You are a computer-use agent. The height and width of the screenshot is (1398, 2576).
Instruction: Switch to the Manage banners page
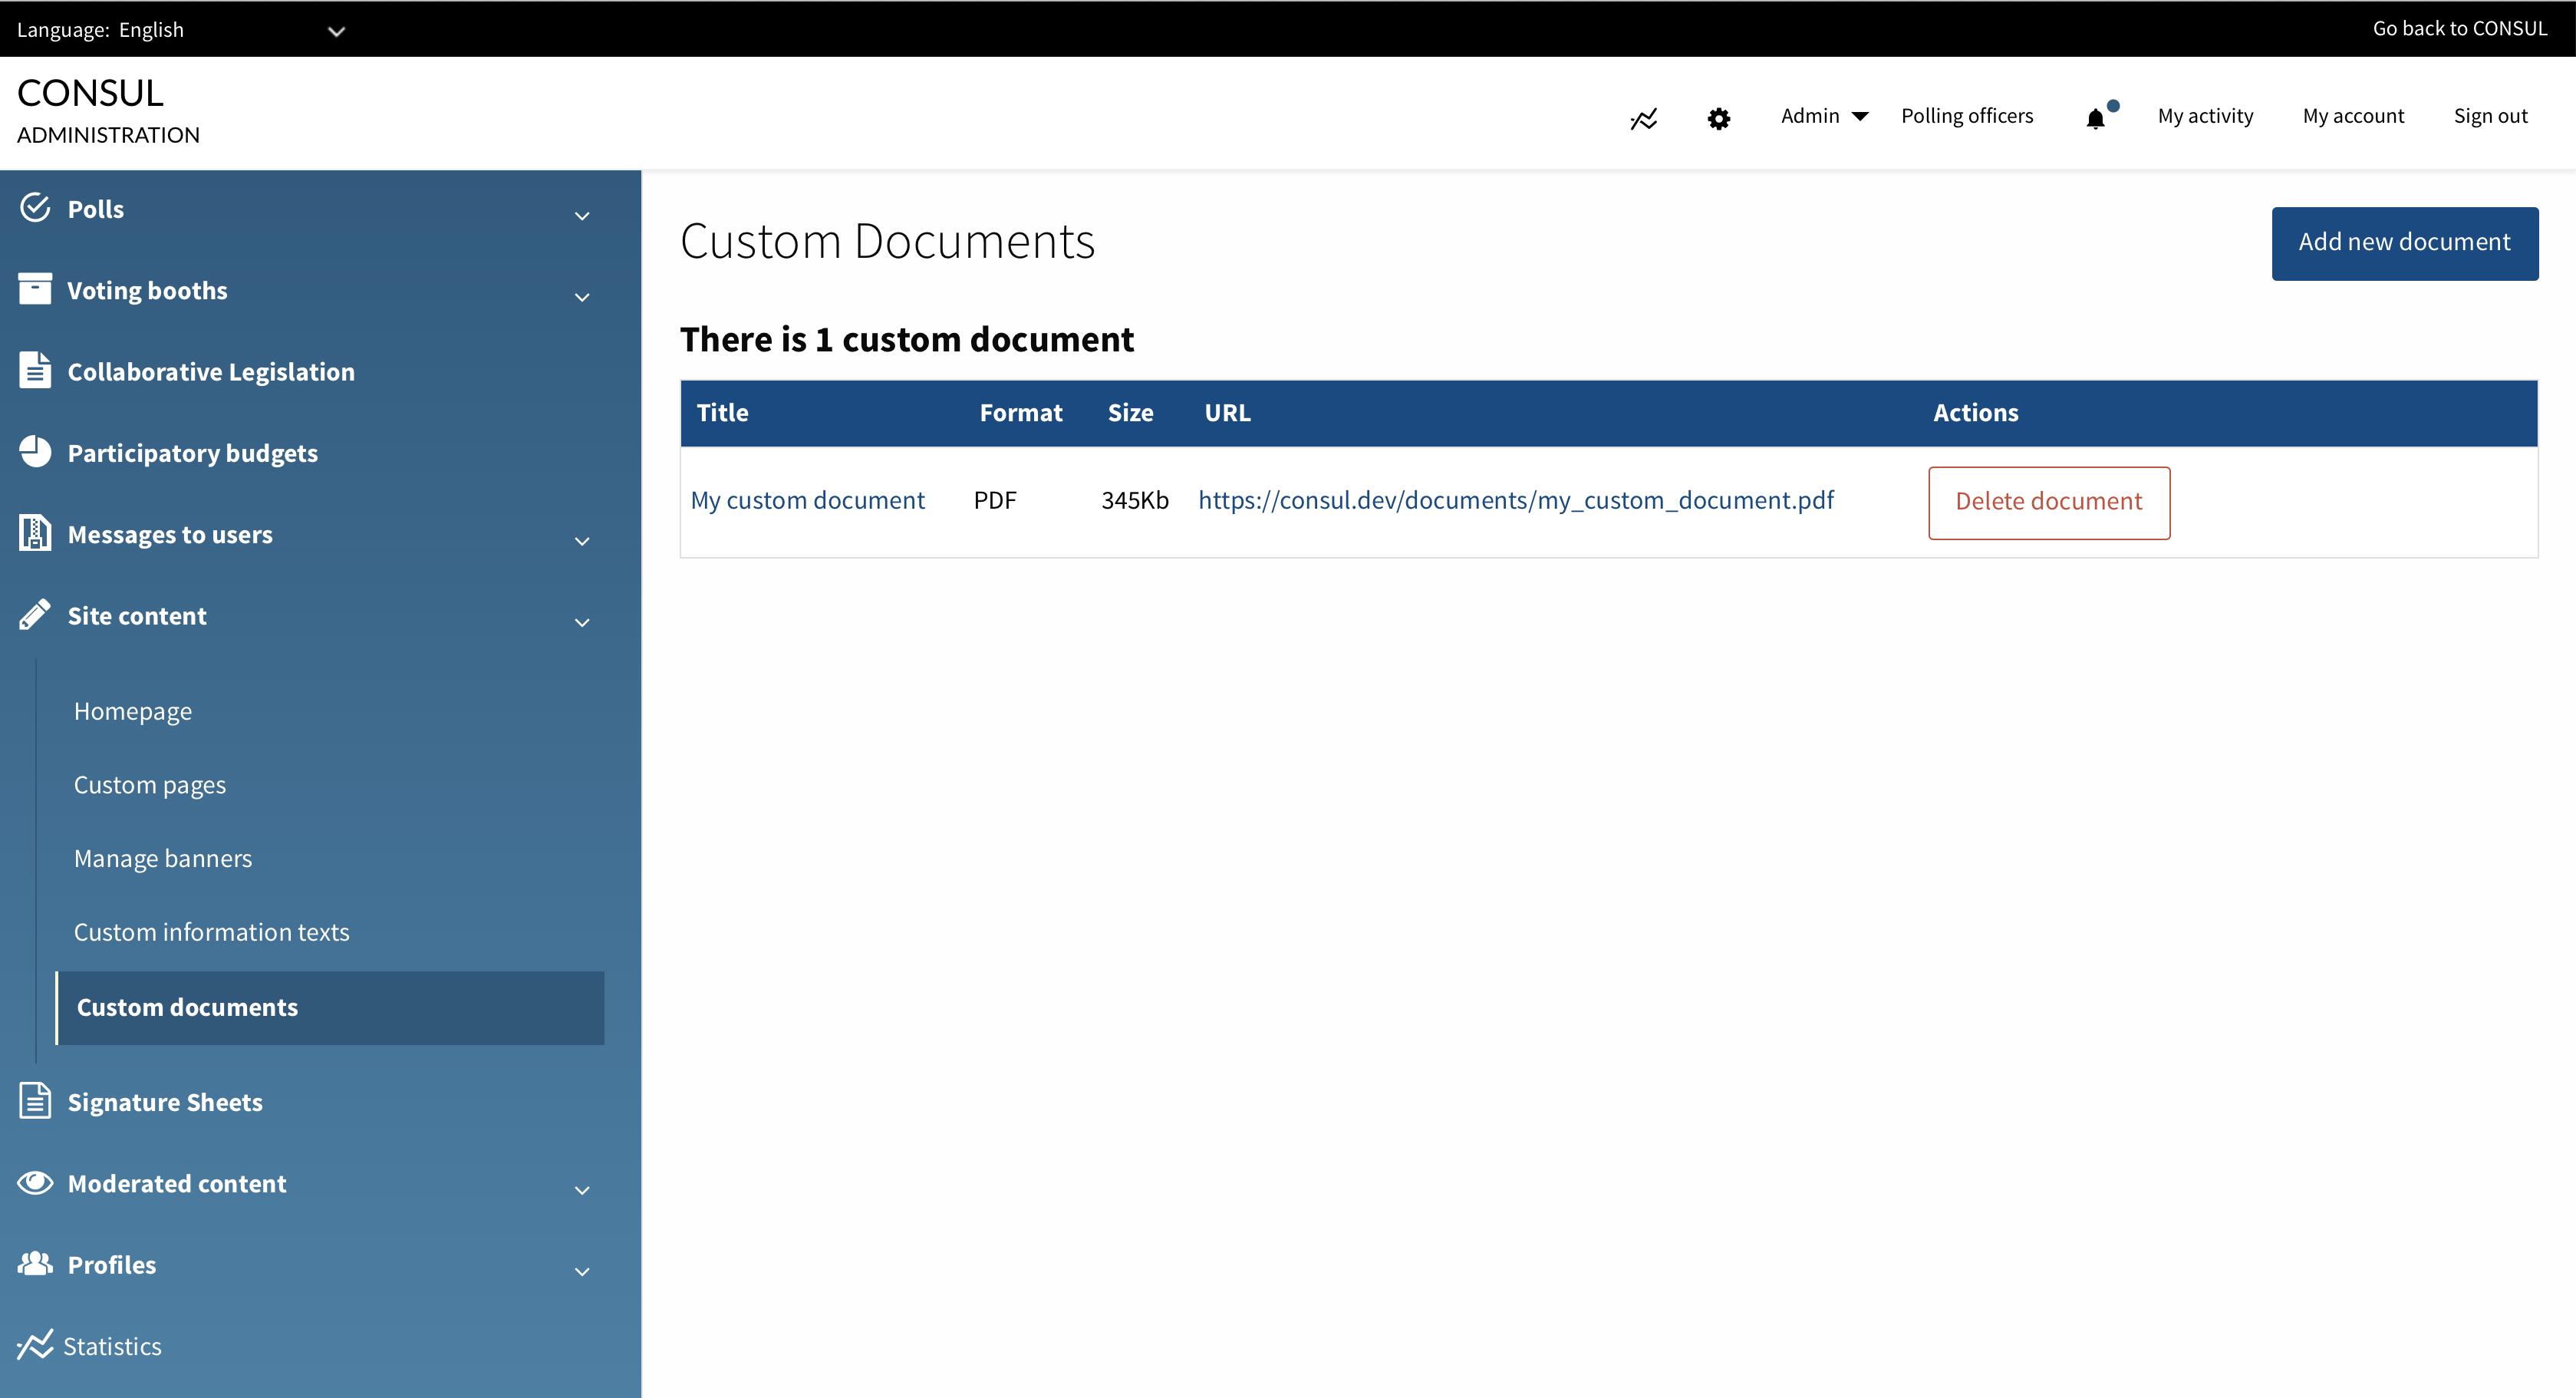click(x=163, y=857)
